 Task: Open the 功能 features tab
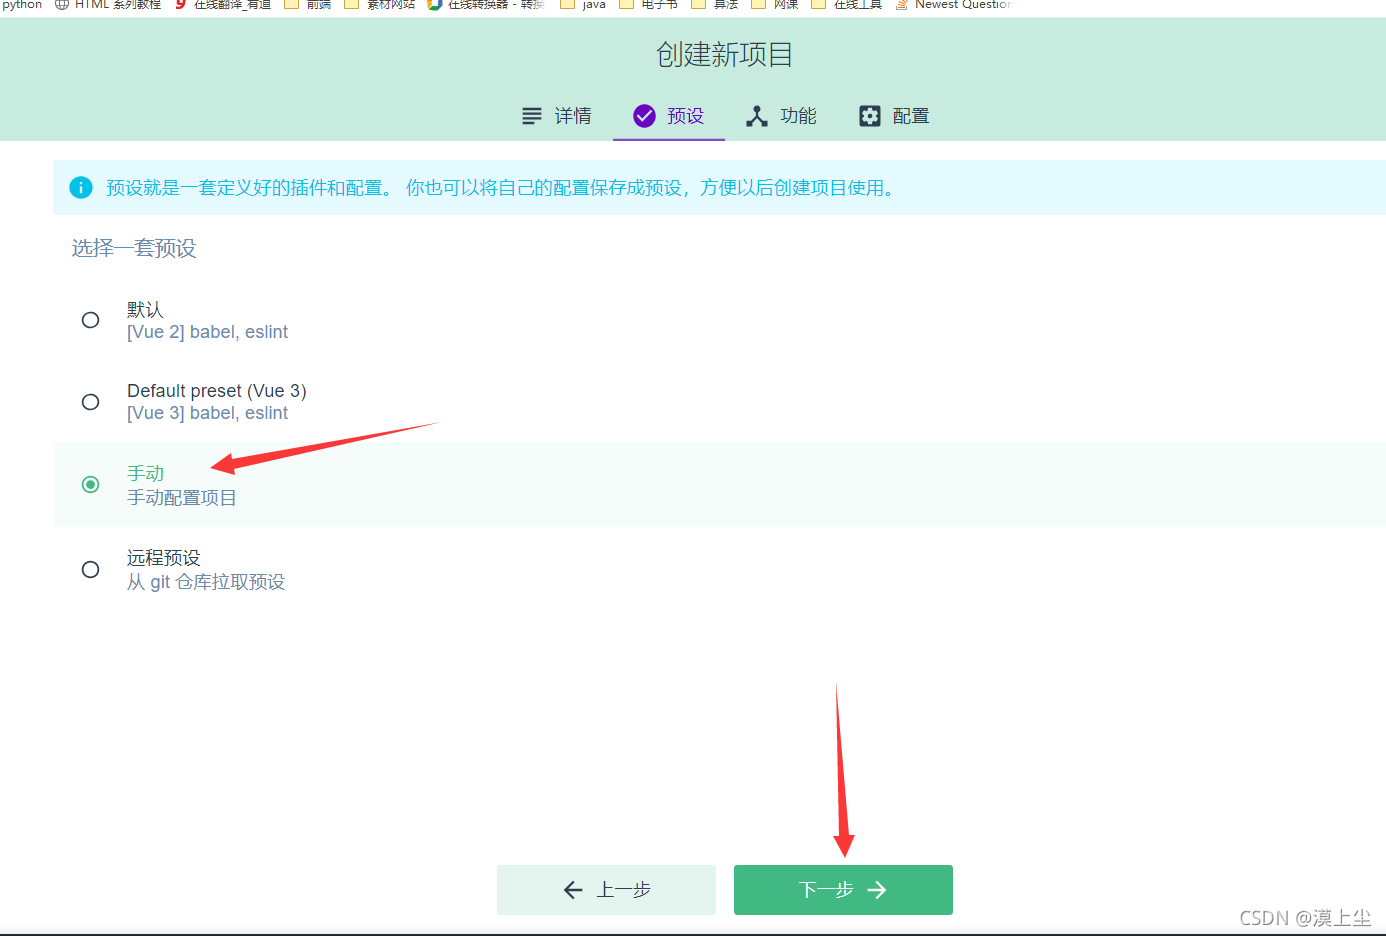tap(781, 116)
